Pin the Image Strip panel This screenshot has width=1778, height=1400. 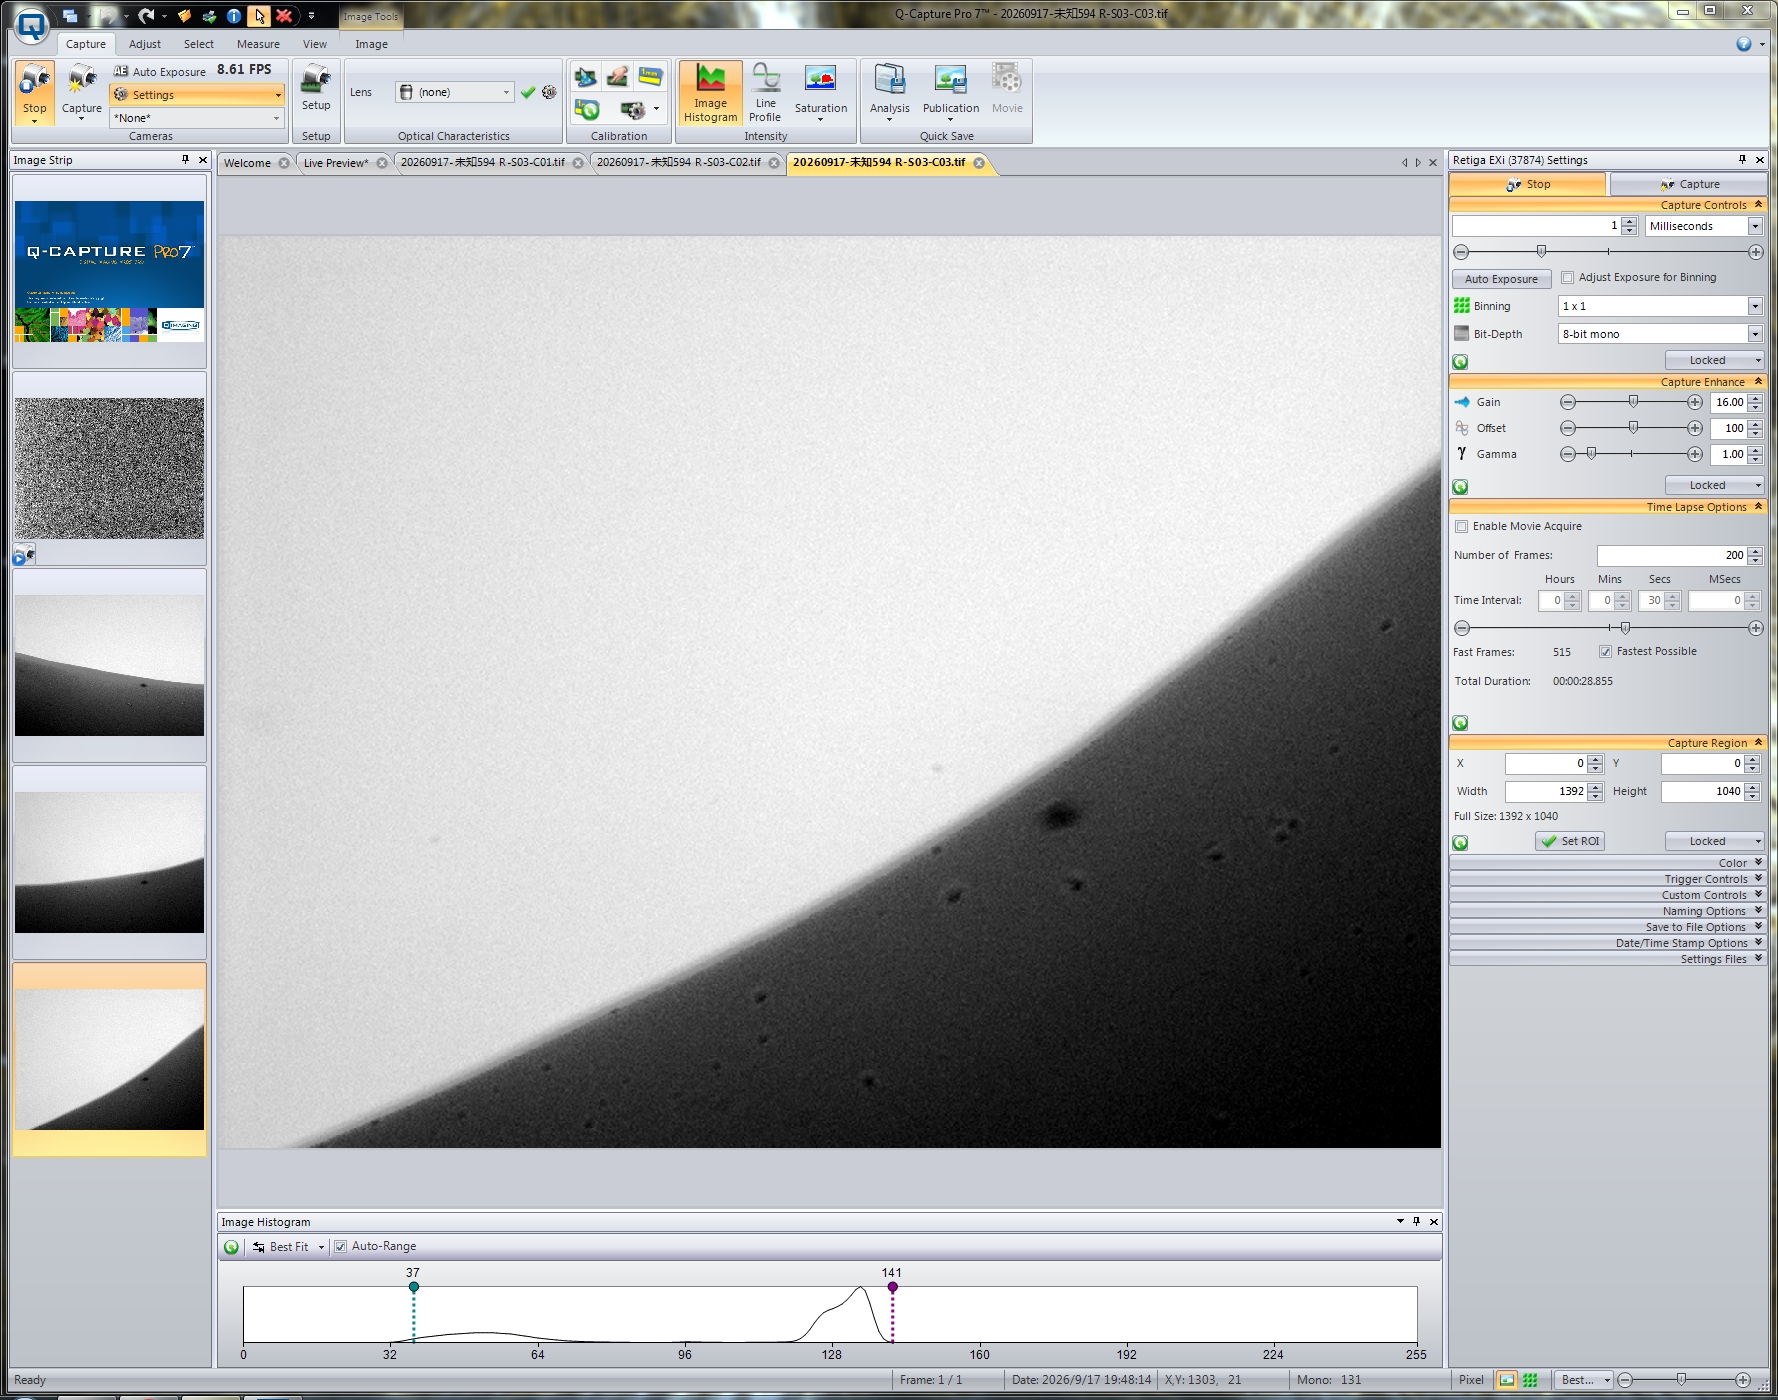(185, 160)
